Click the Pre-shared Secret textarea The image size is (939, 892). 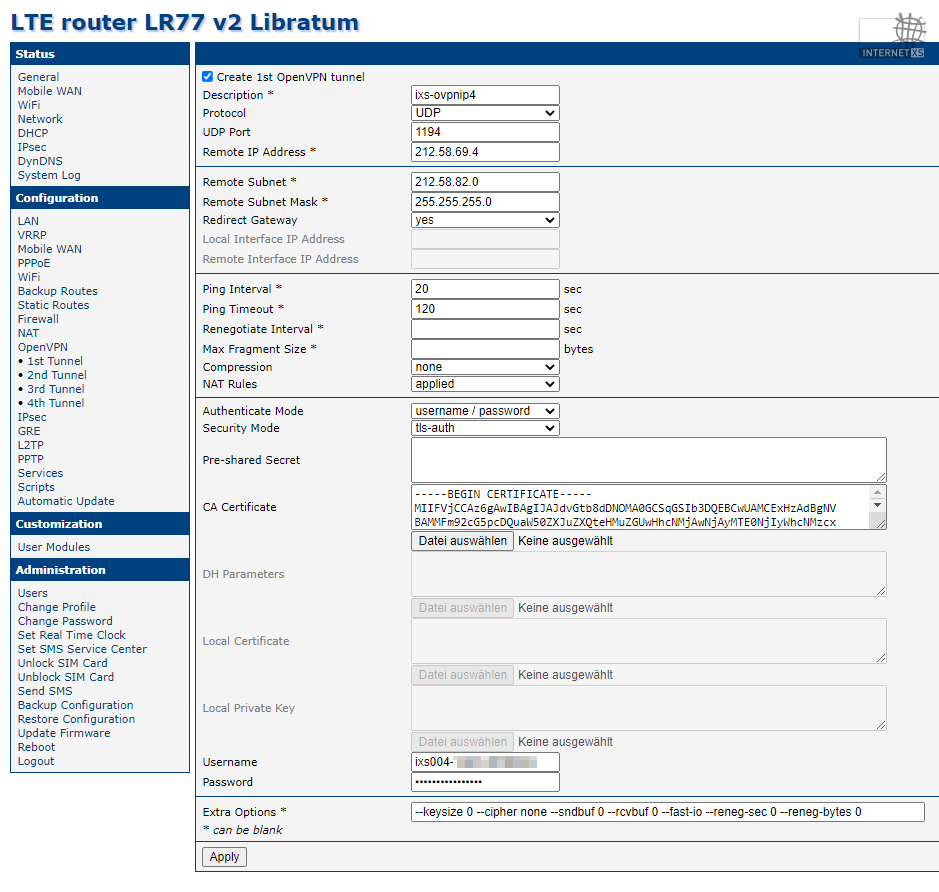[649, 460]
